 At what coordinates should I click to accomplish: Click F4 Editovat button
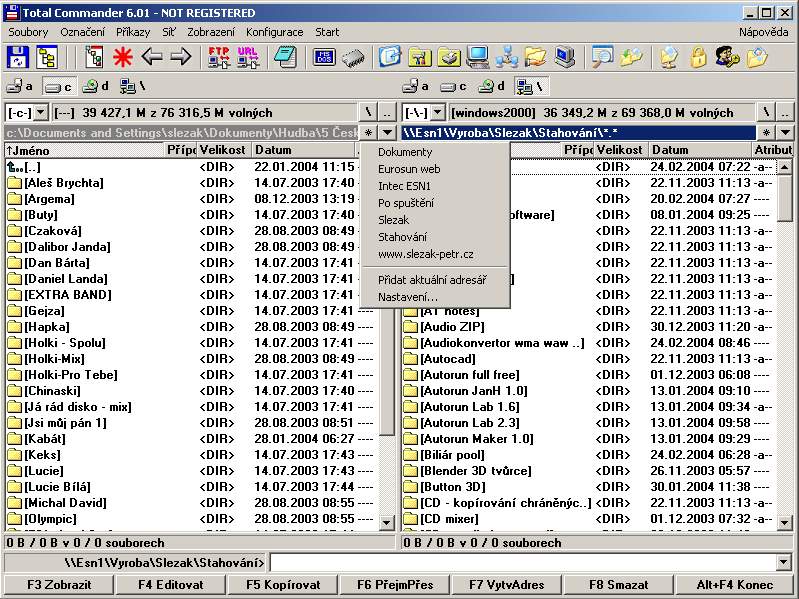coord(171,585)
